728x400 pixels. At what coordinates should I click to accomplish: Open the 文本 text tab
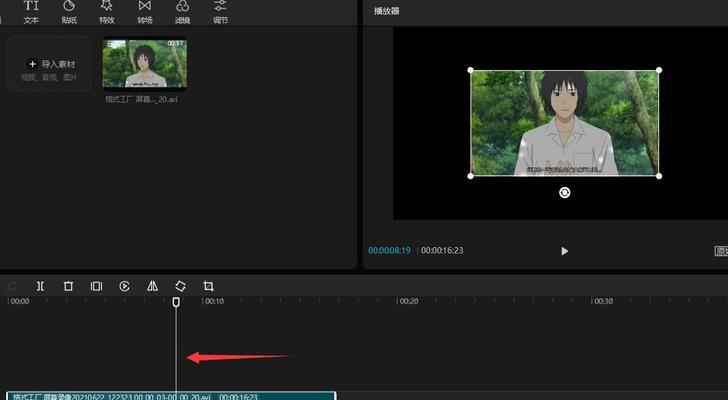(31, 12)
